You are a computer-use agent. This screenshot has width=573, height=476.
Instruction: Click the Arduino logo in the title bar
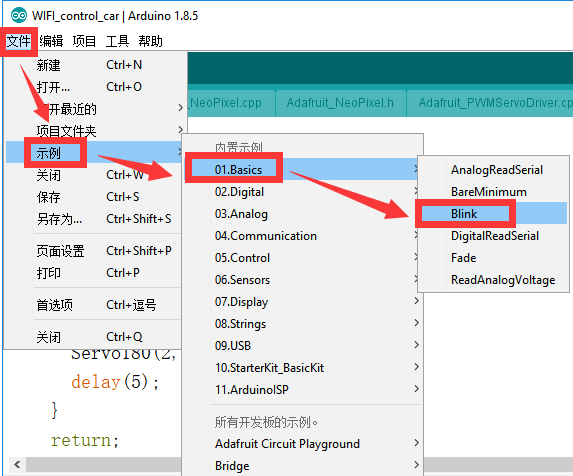click(19, 15)
